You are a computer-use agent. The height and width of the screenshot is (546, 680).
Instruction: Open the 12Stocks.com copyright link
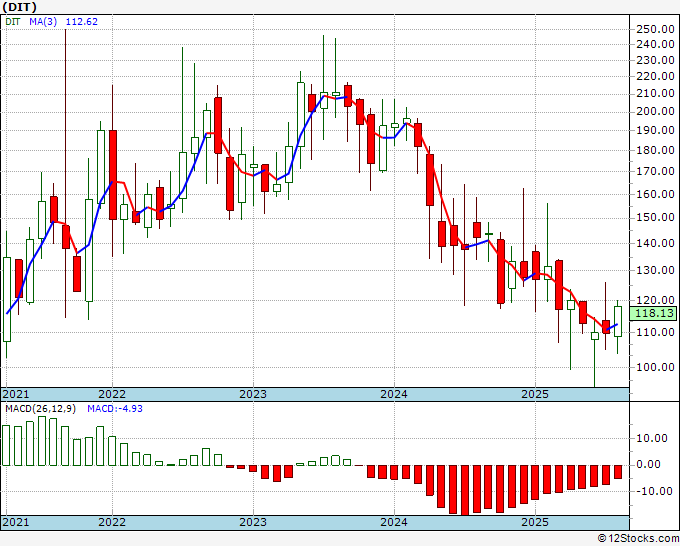coord(638,539)
